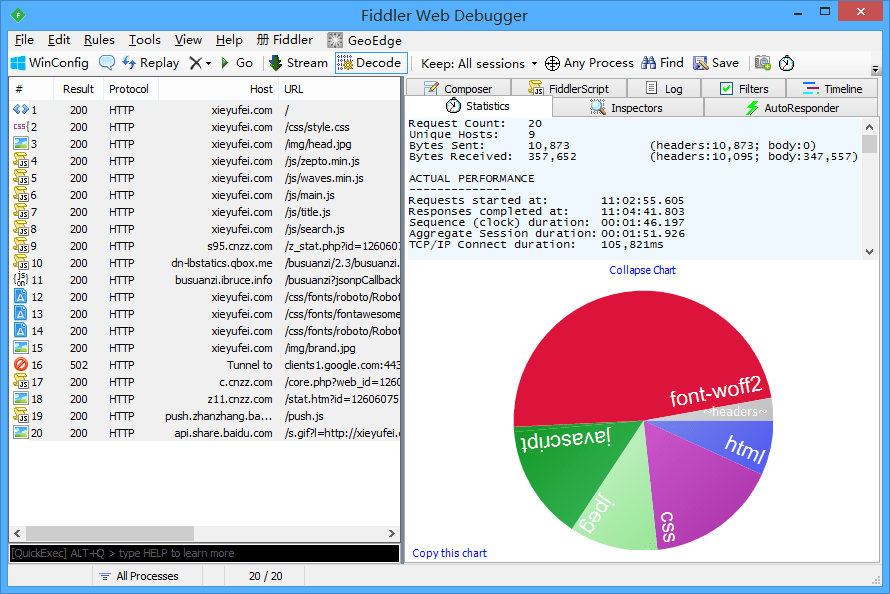Switch to the Filters tab
The width and height of the screenshot is (890, 594).
tap(744, 89)
